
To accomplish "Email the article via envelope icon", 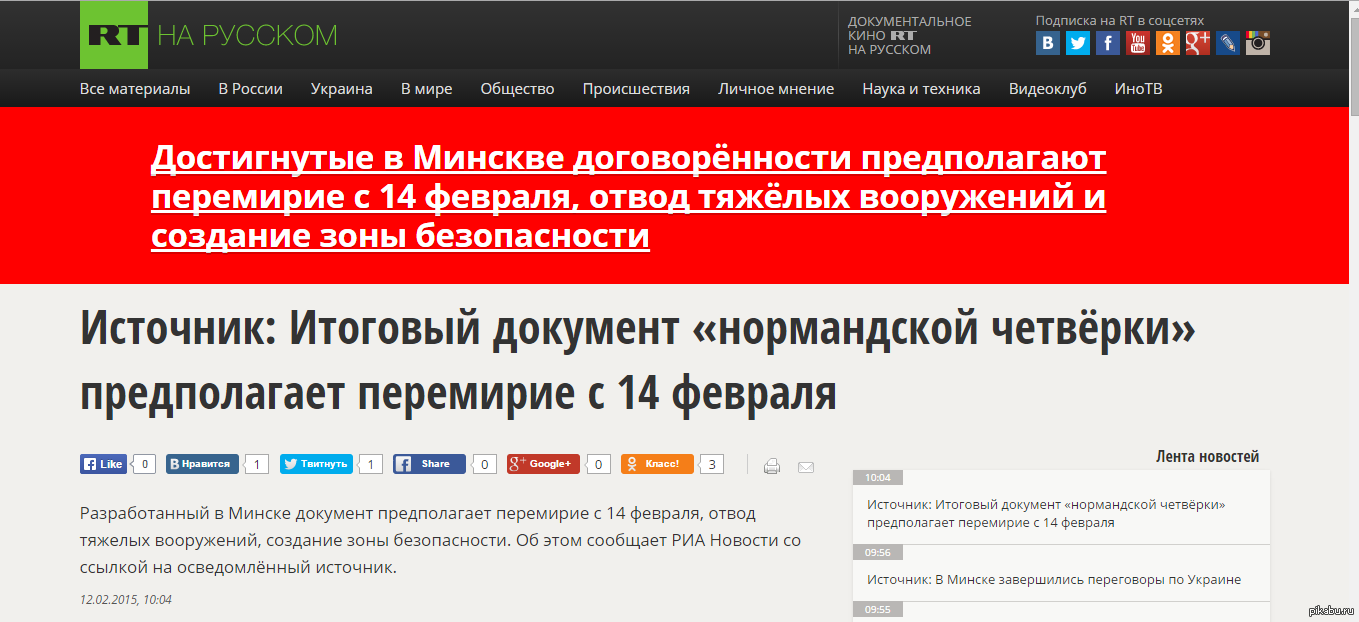I will [x=805, y=467].
